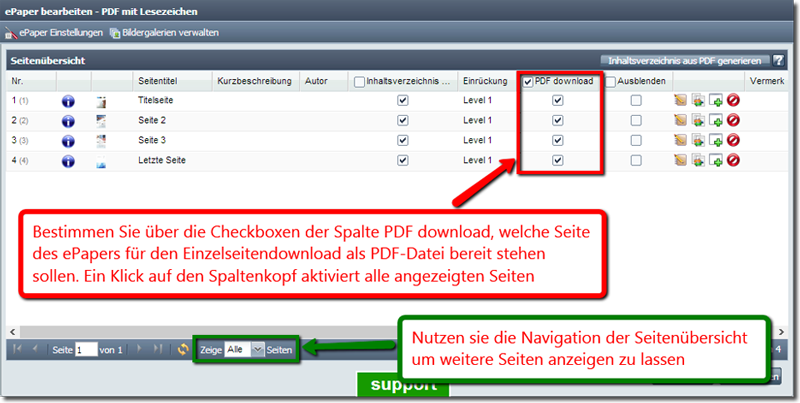The image size is (800, 403).
Task: Click the page thumbnail for Titelseite
Action: [101, 102]
